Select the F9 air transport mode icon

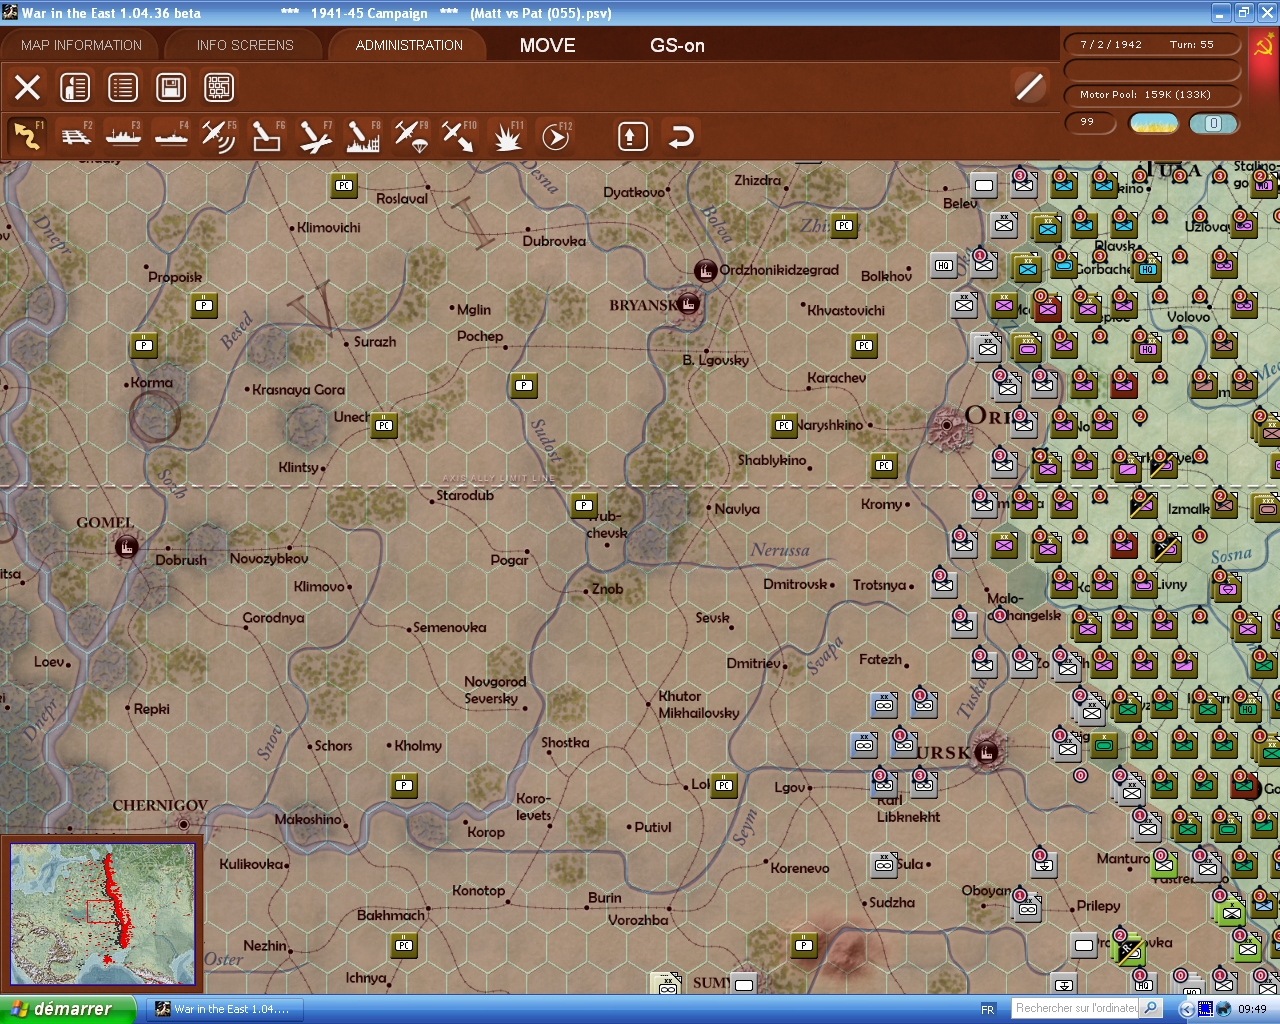point(411,136)
